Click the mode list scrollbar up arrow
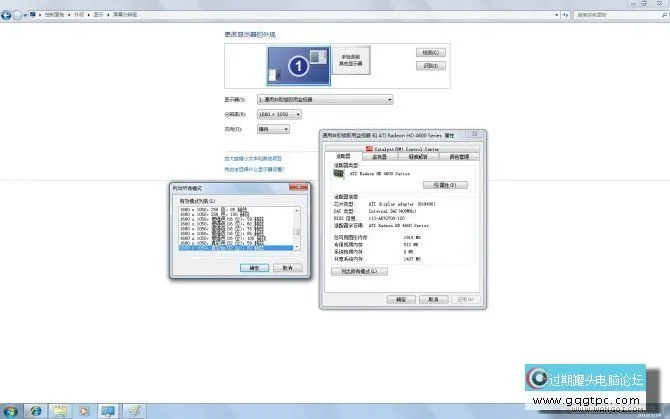Screen dimensions: 670x419 (297, 211)
